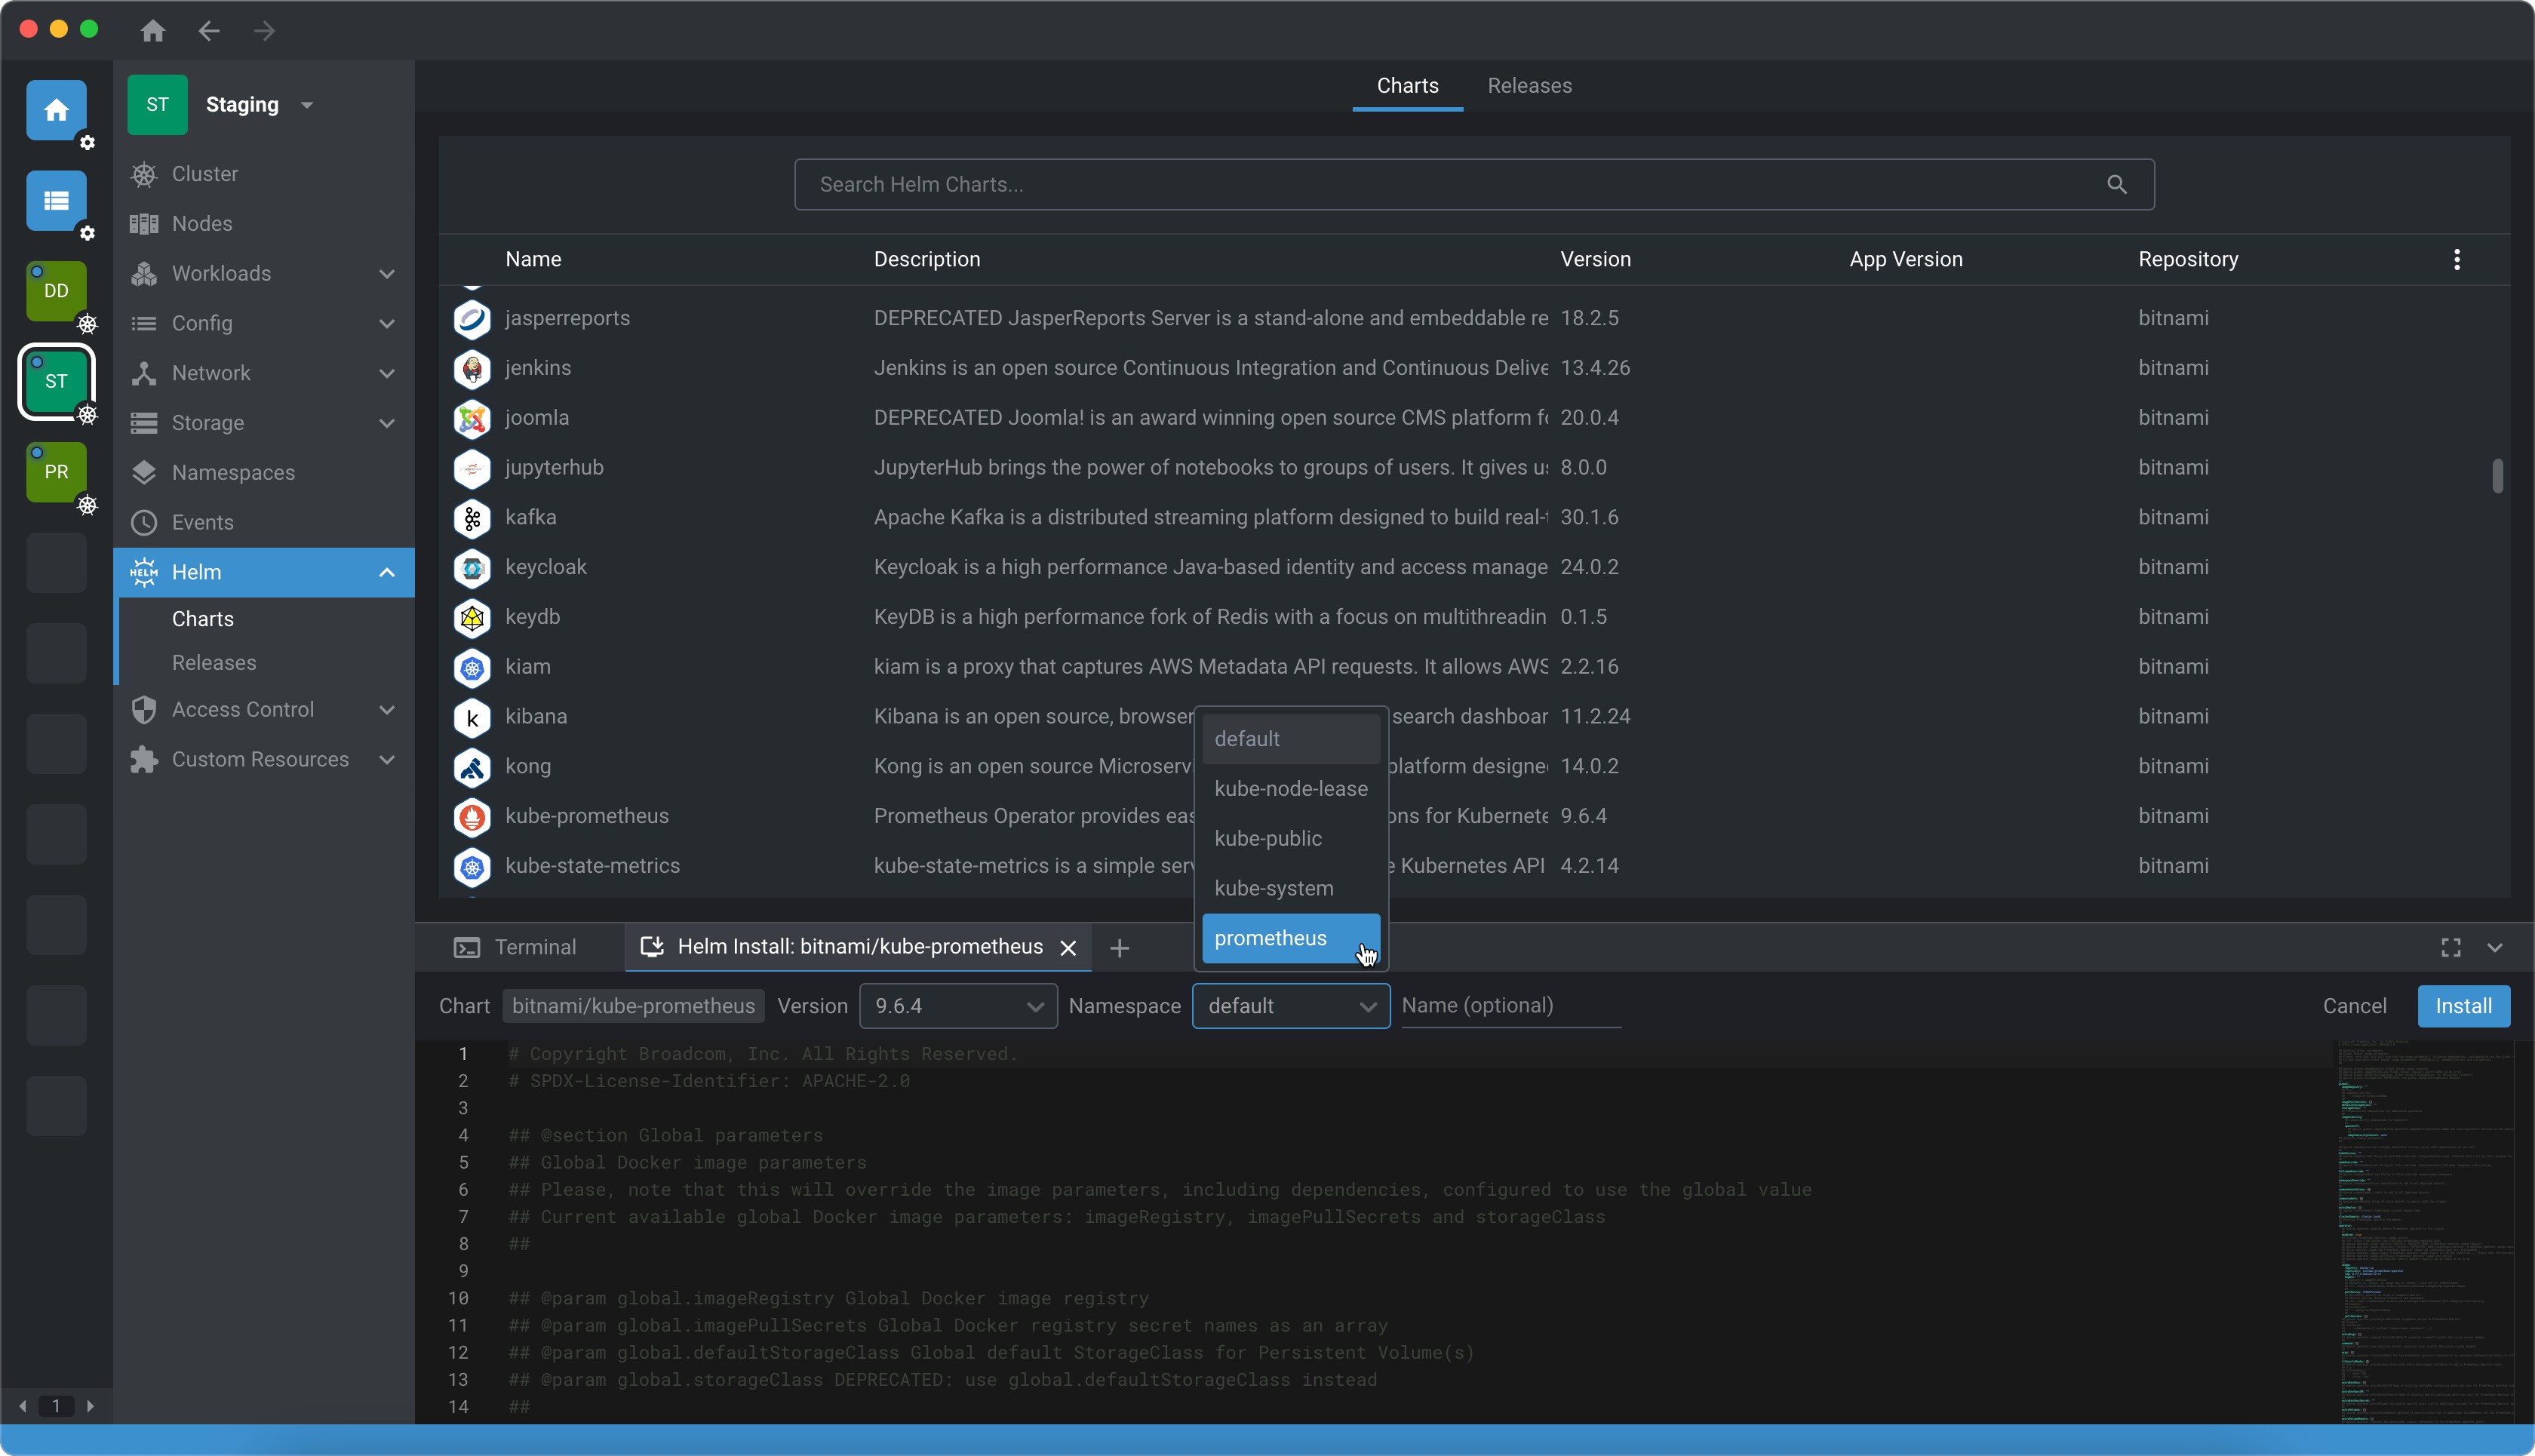Add a new dock tab with plus
The width and height of the screenshot is (2535, 1456).
(x=1119, y=947)
